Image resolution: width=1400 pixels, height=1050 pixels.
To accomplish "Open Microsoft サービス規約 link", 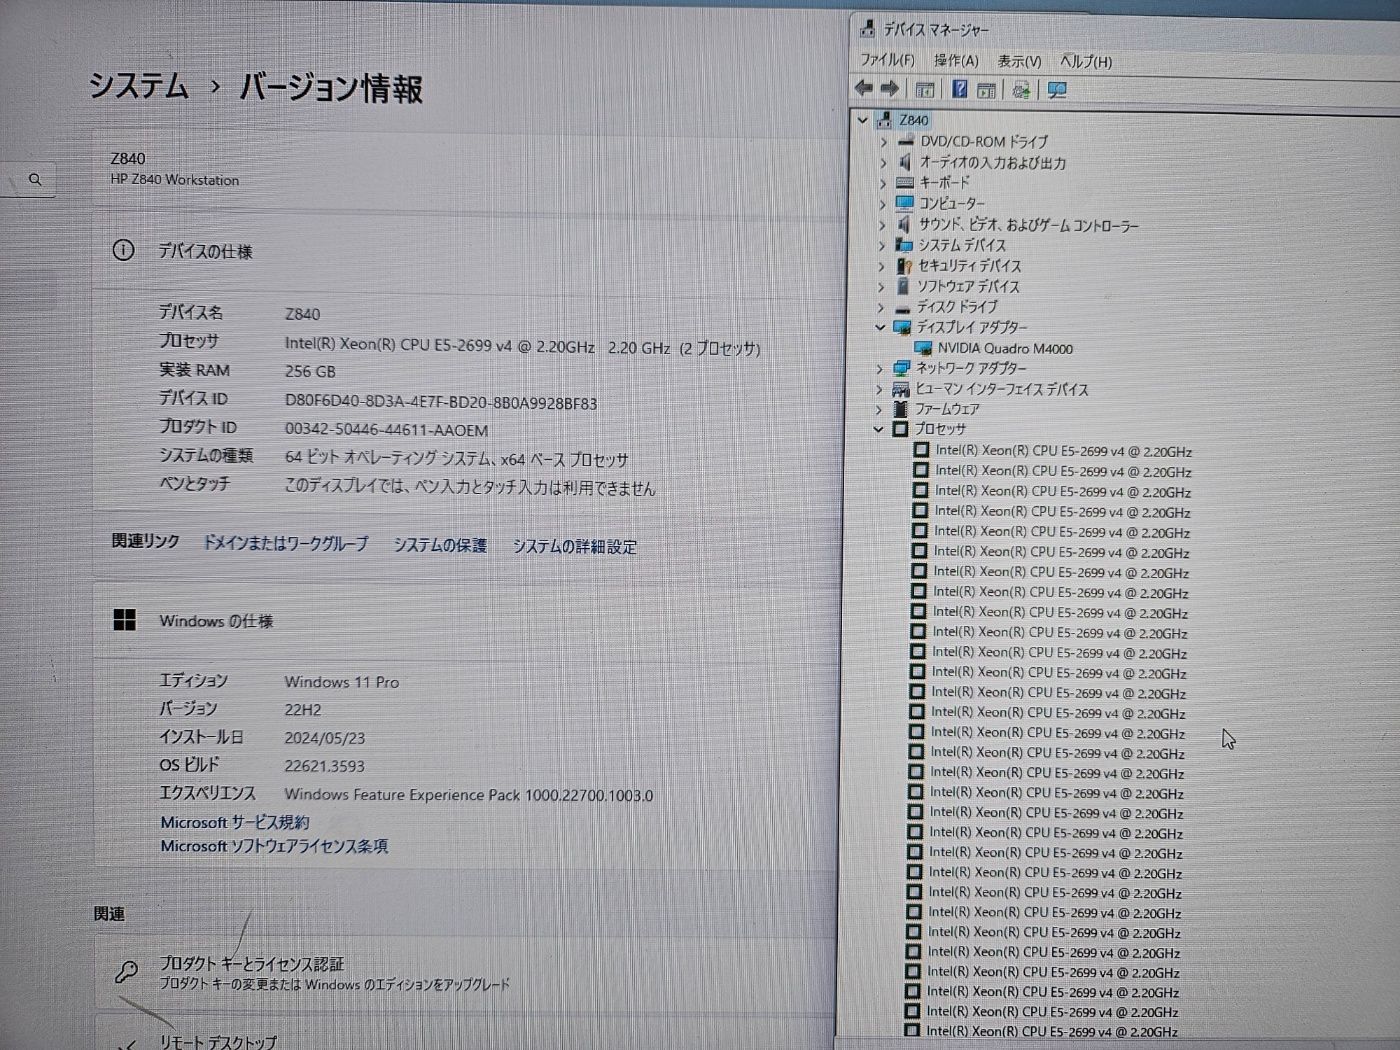I will [x=235, y=822].
